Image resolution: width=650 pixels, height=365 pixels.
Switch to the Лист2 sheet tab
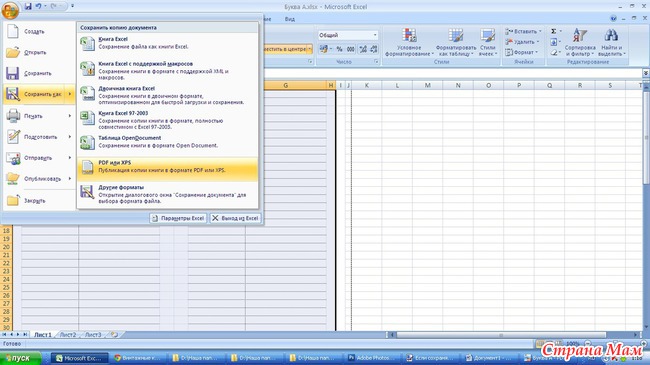pyautogui.click(x=68, y=334)
